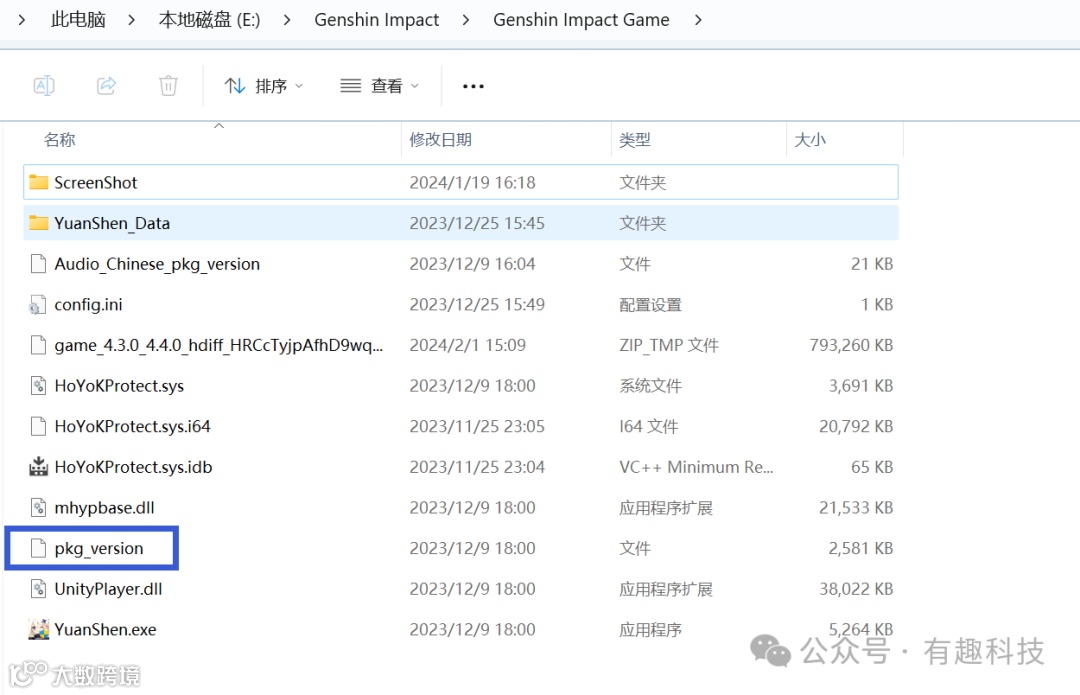Open the 排序 sort dropdown
1080x695 pixels.
click(264, 86)
